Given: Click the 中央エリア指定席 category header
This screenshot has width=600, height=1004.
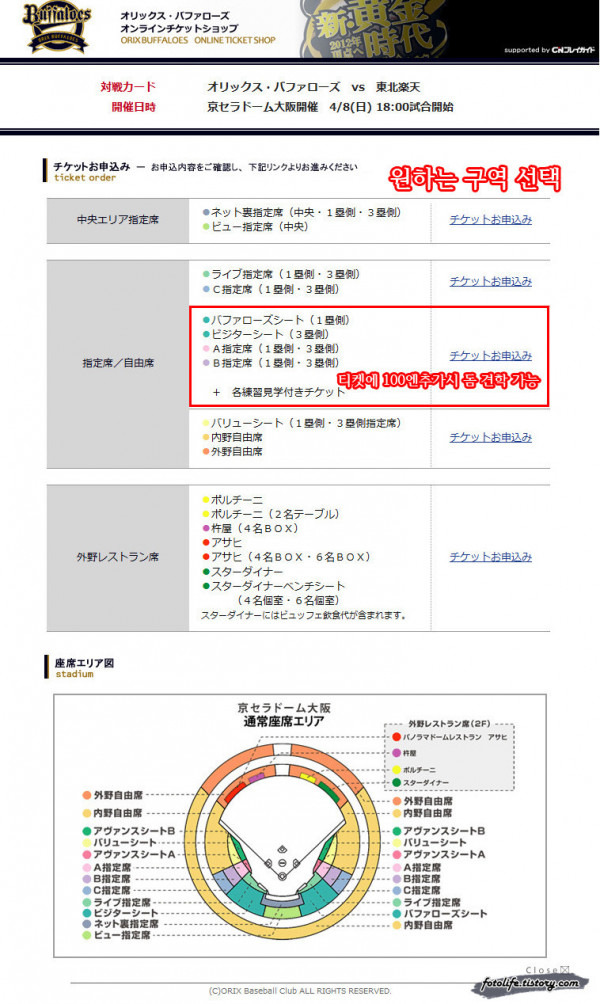Looking at the screenshot, I should pyautogui.click(x=118, y=220).
